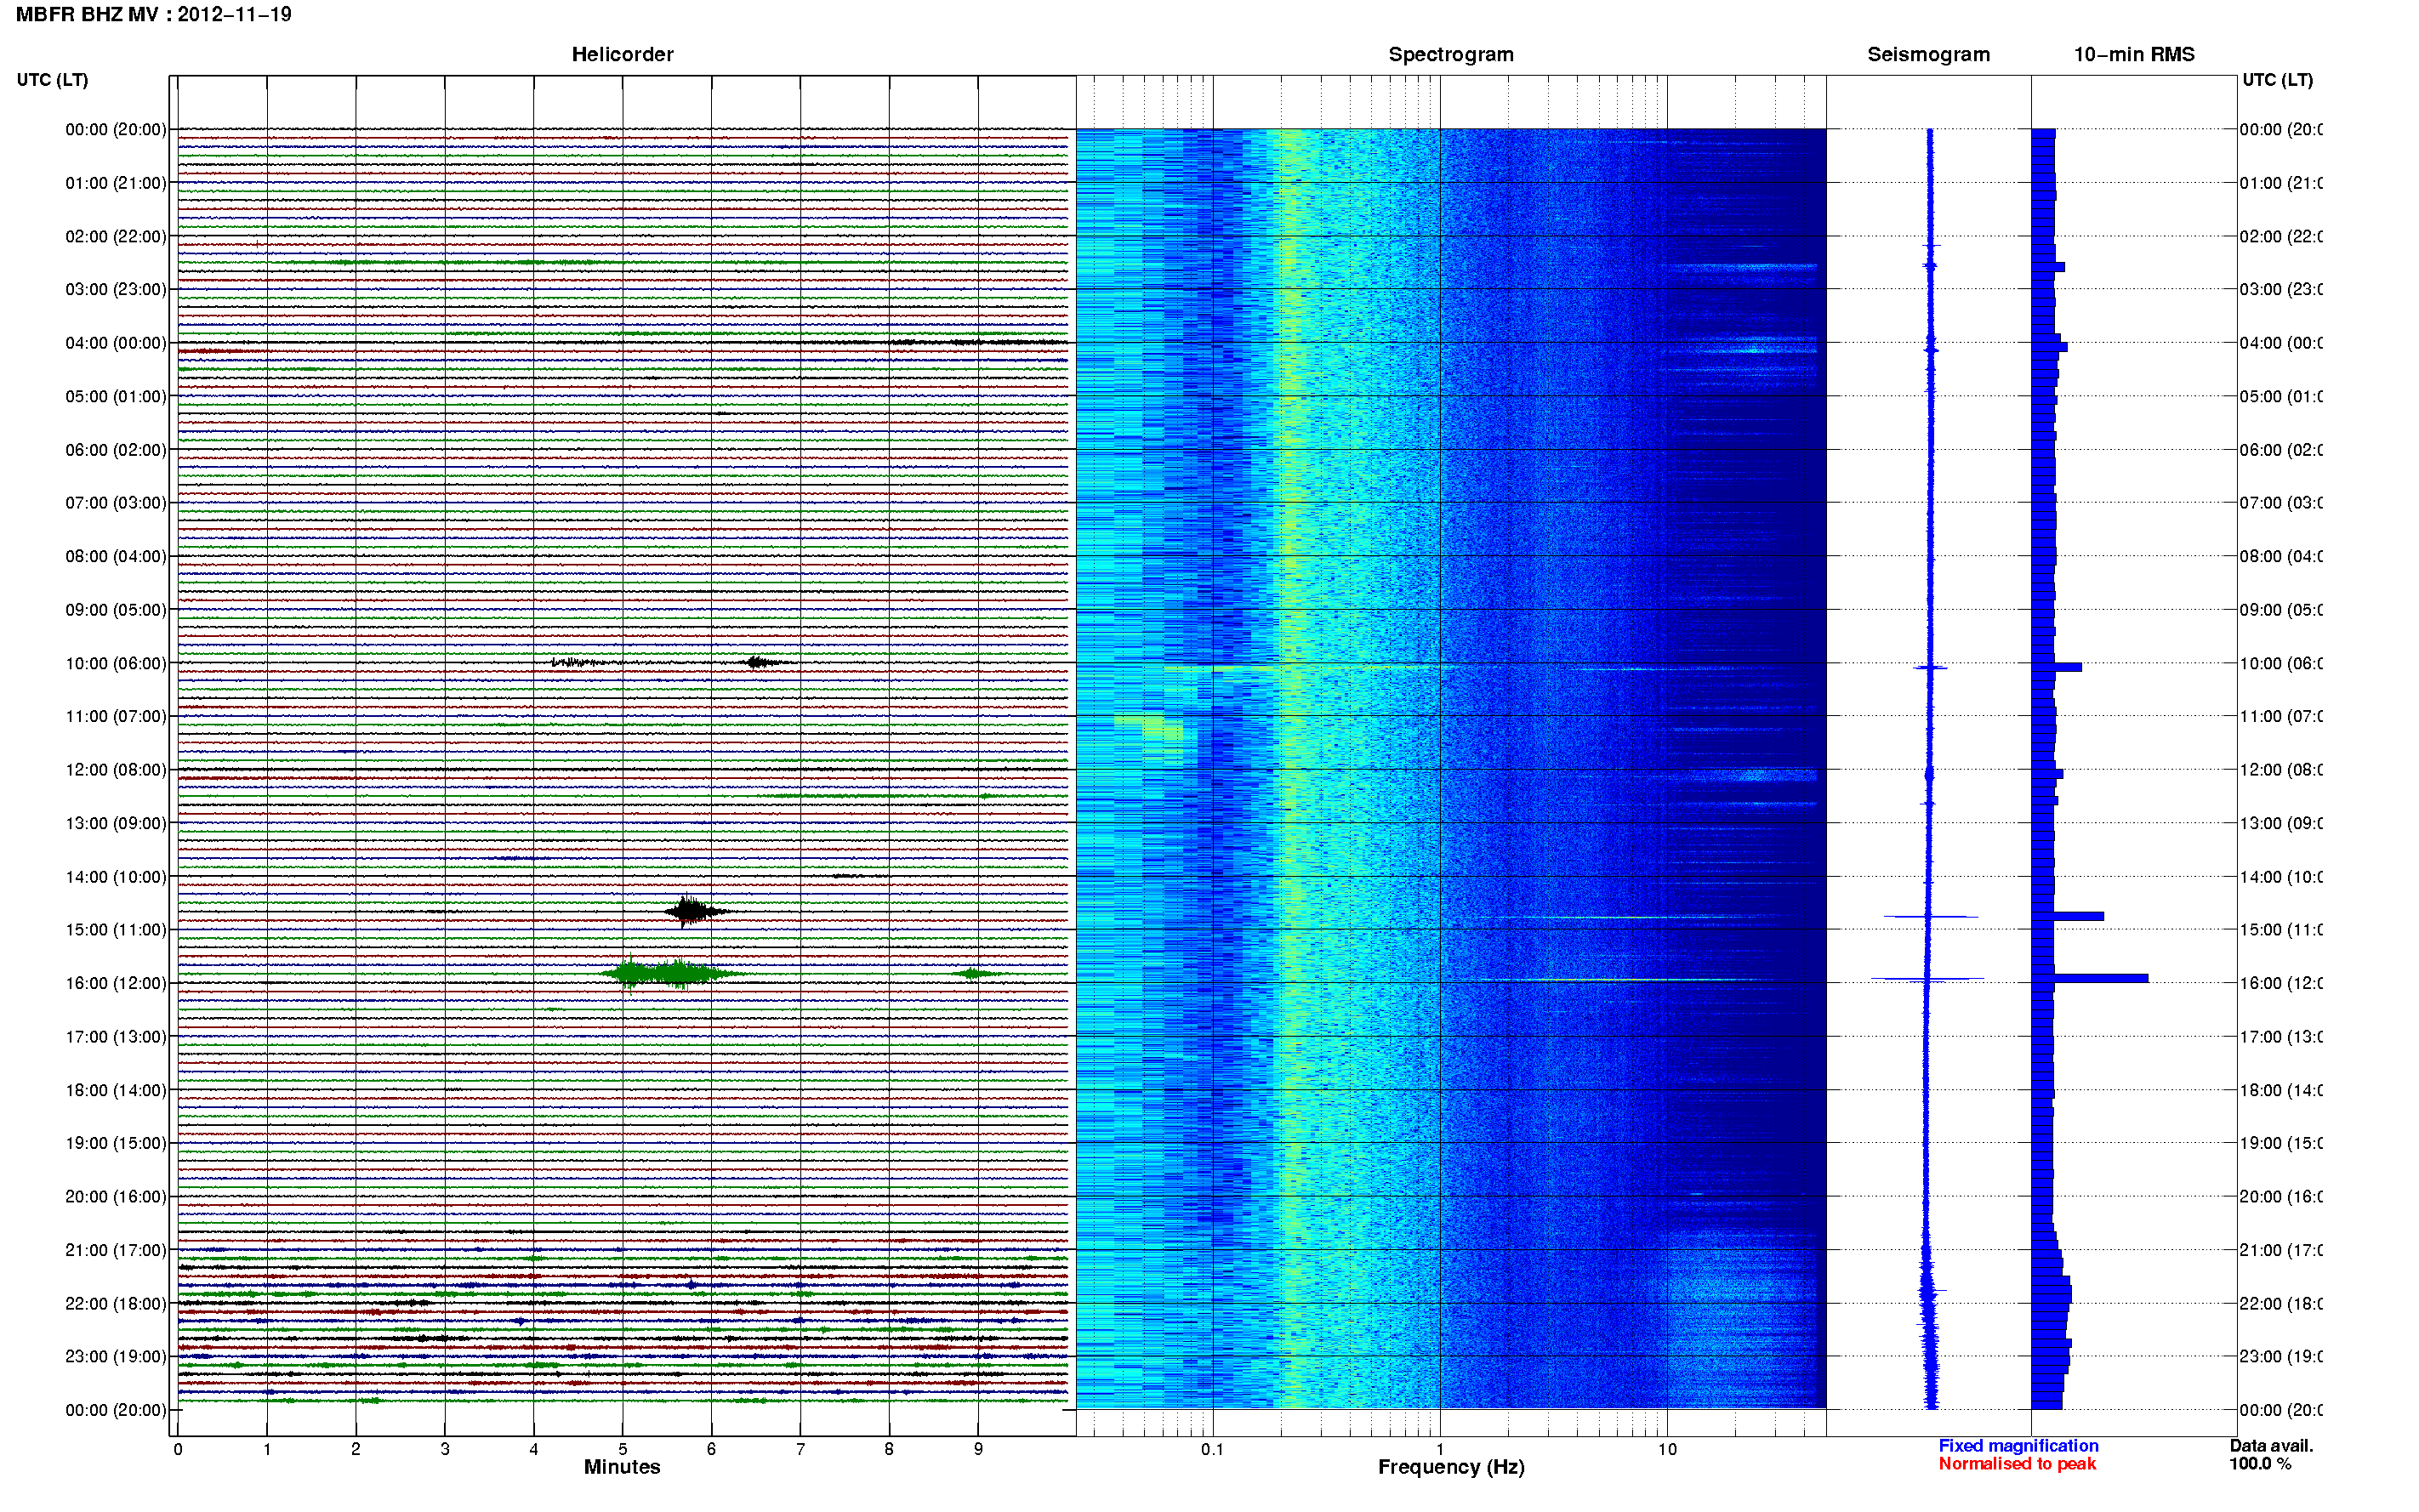Viewport: 2419px width, 1512px height.
Task: Click left-axis time label 05:00 (01:00)
Action: [116, 397]
